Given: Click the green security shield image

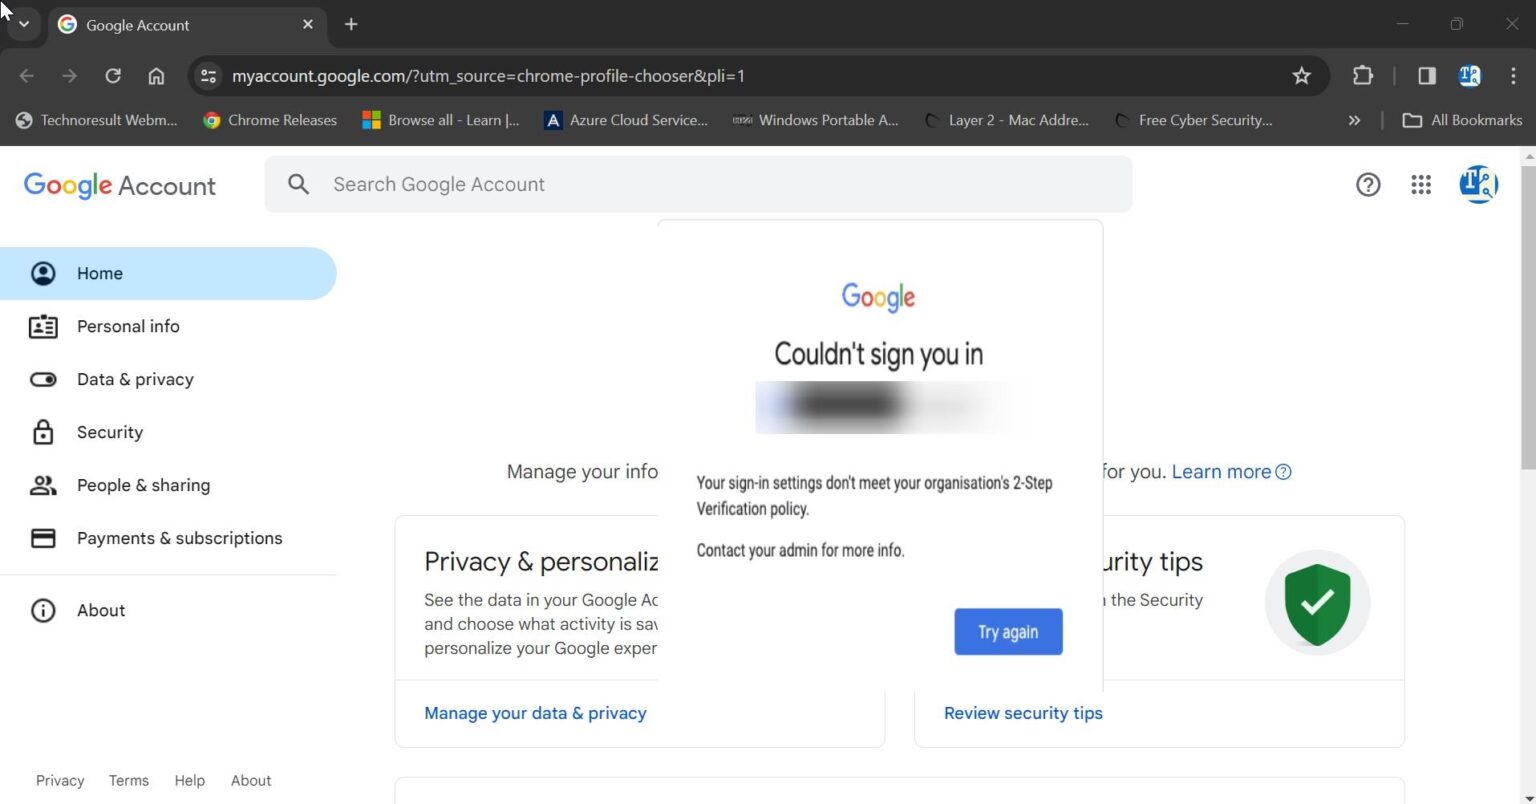Looking at the screenshot, I should (x=1317, y=603).
